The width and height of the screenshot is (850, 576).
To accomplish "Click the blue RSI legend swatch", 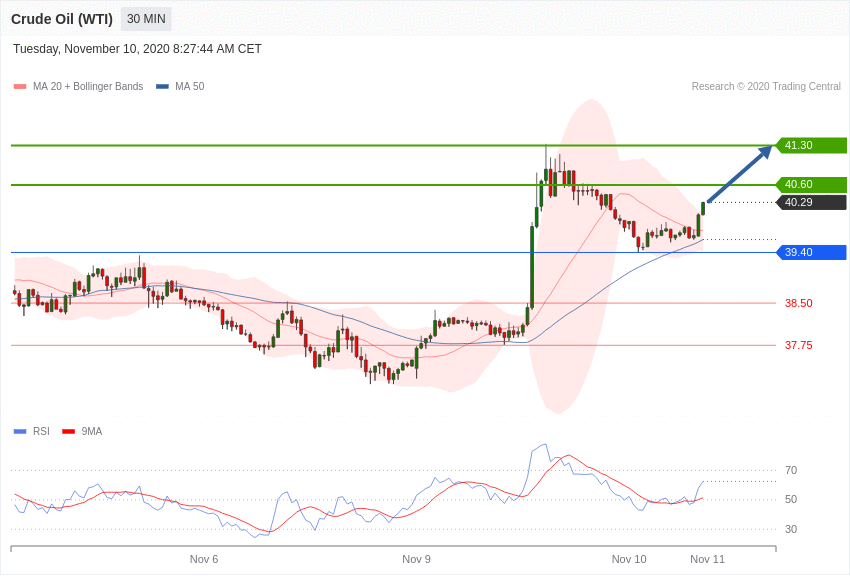I will (20, 432).
